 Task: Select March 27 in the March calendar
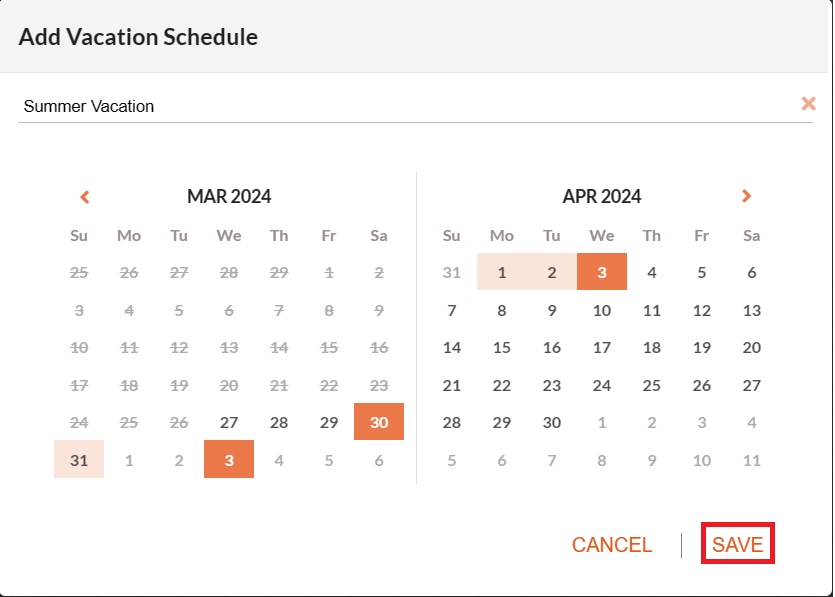(229, 422)
